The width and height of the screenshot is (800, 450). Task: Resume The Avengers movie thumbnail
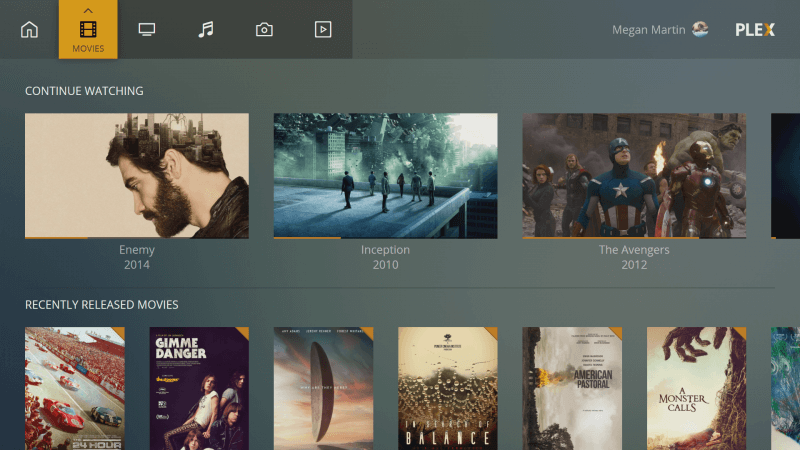tap(634, 175)
